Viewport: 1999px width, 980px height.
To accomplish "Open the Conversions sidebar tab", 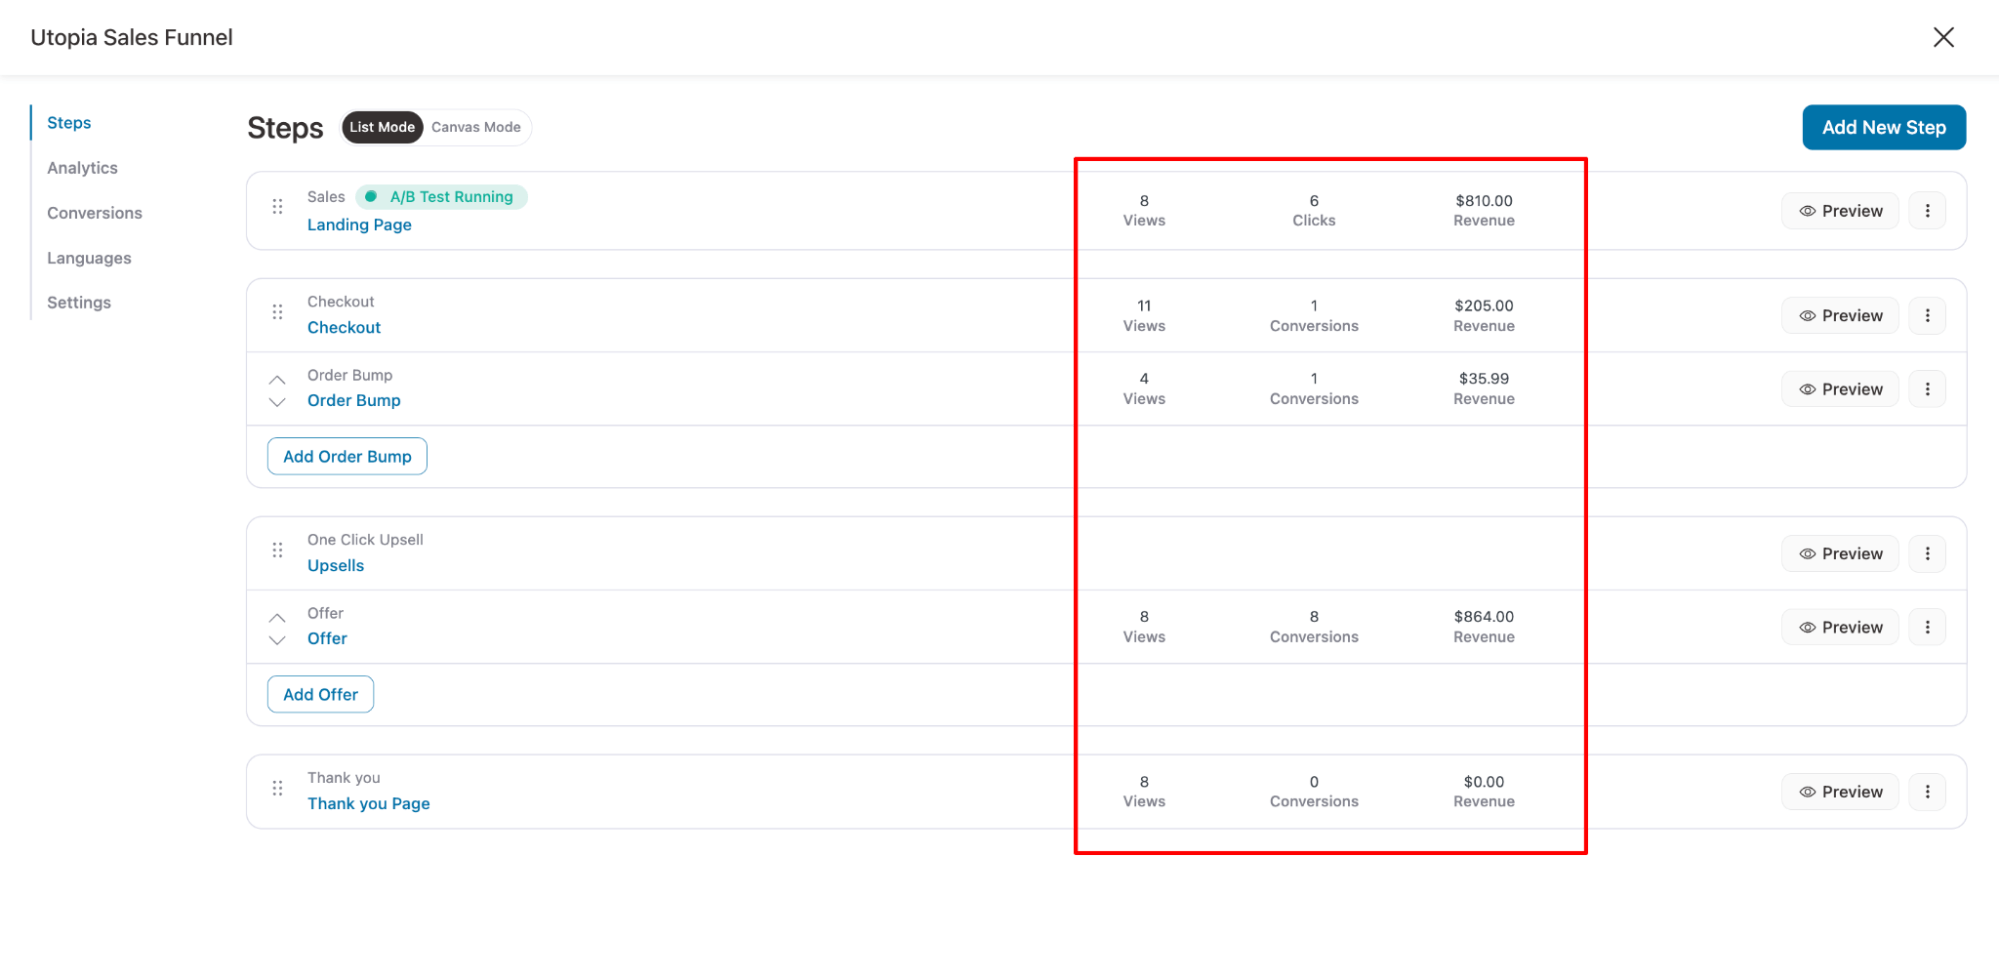I will pyautogui.click(x=94, y=213).
